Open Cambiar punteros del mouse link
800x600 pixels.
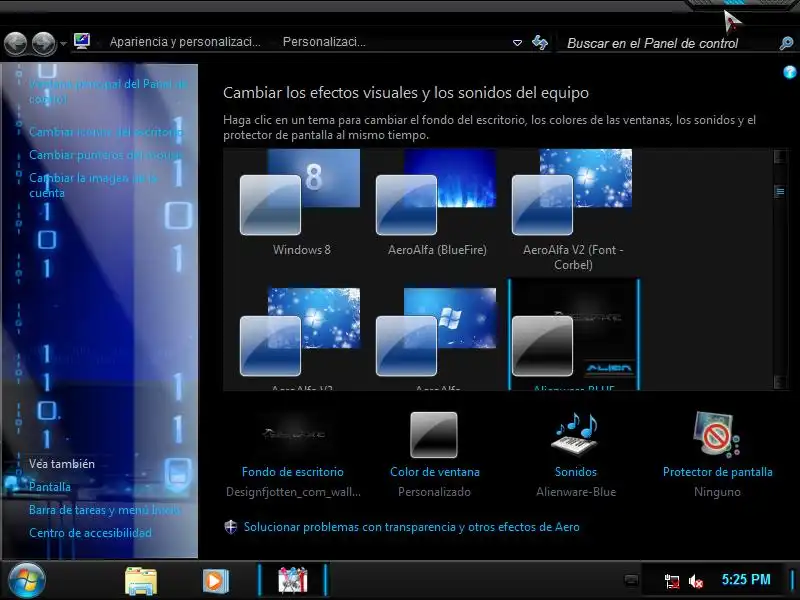[x=106, y=155]
